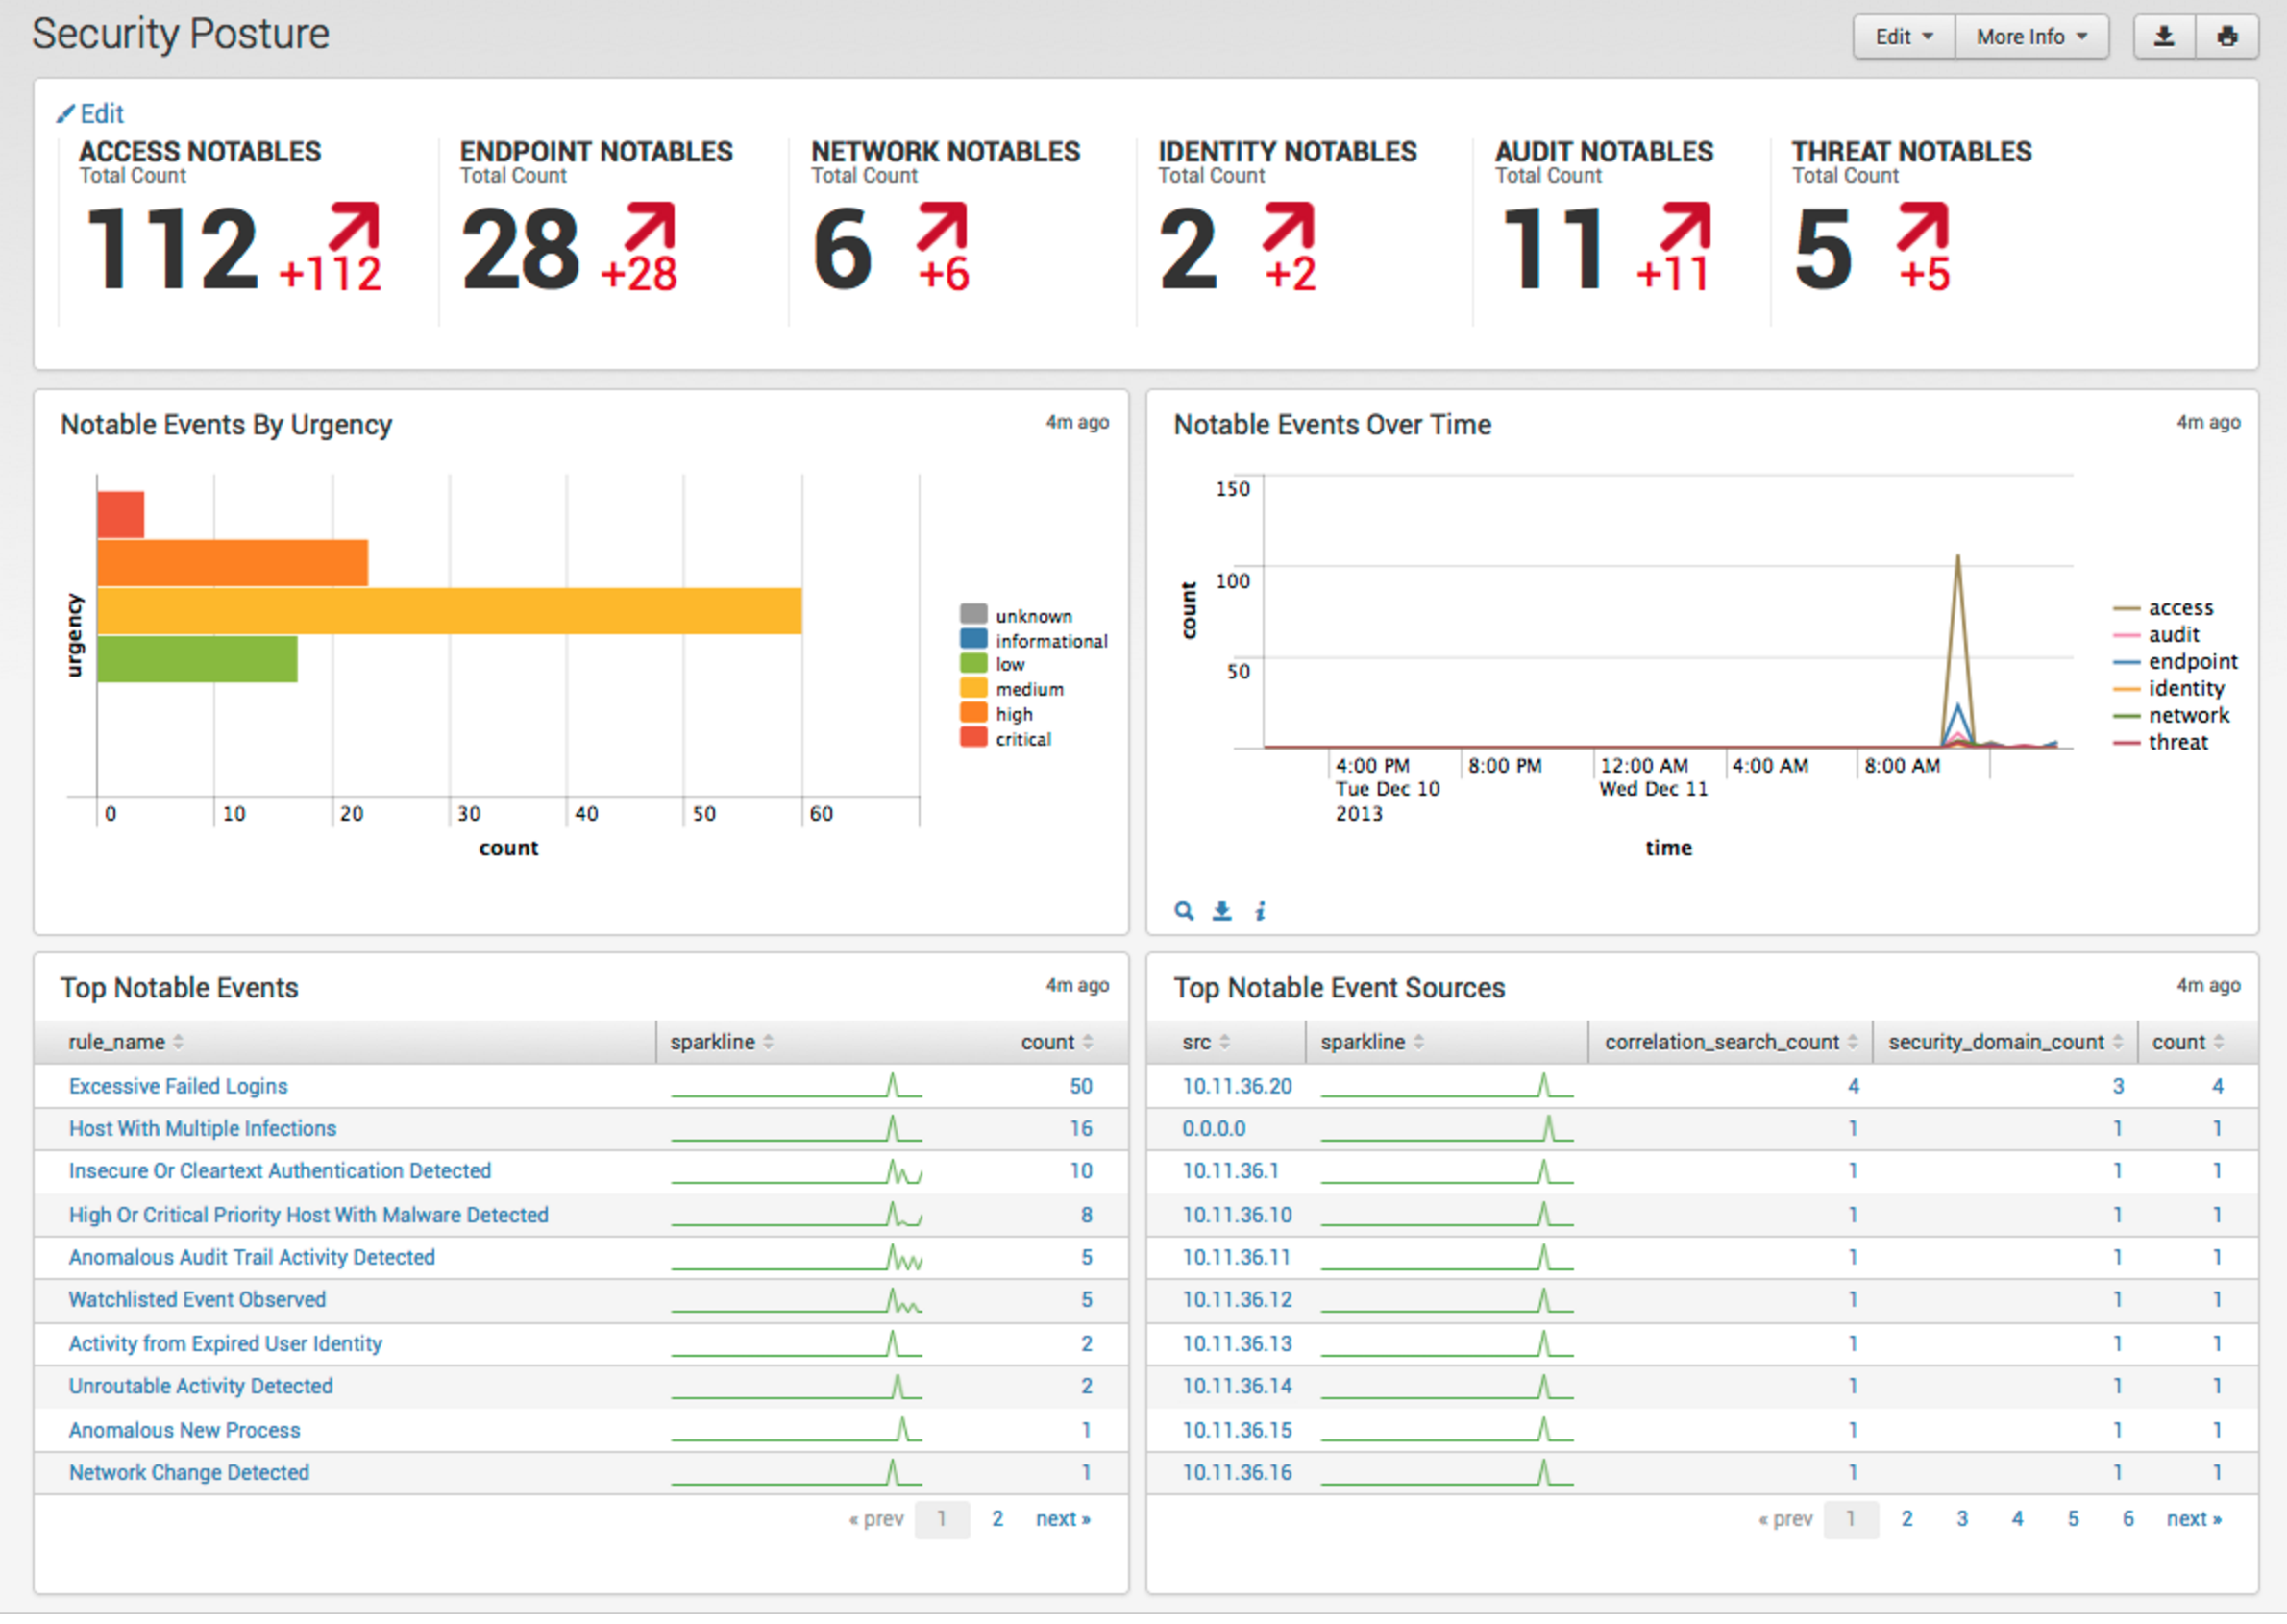Click the endpoint series in time chart legend

[2176, 662]
